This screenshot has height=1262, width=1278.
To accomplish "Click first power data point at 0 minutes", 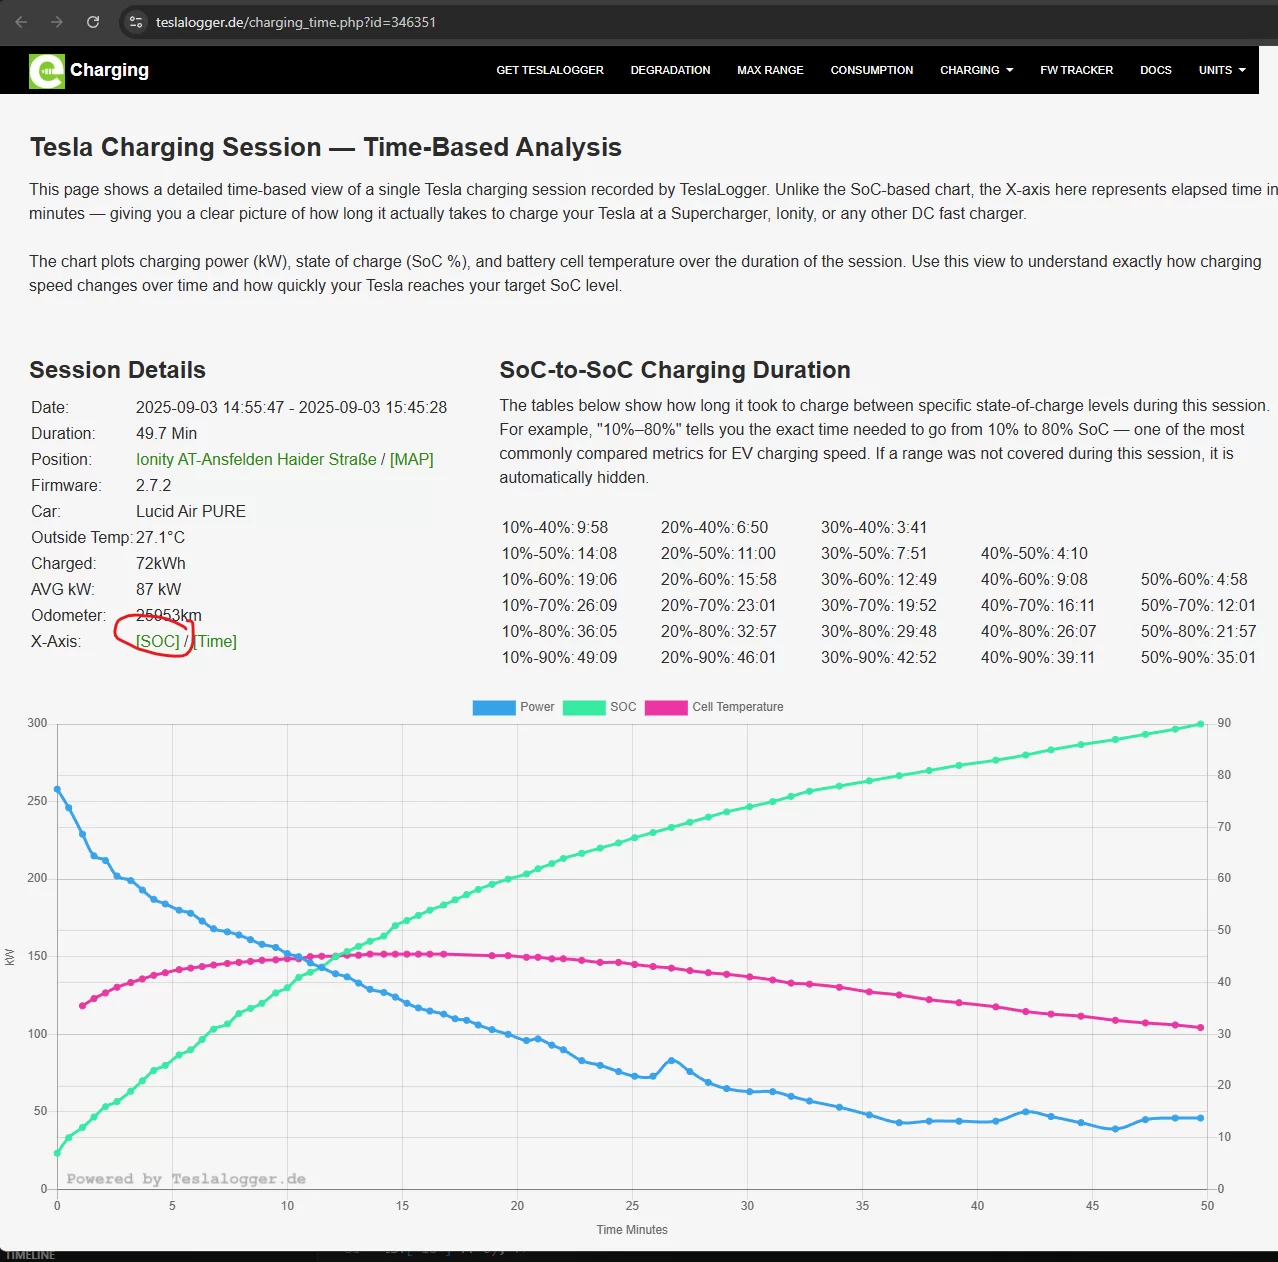I will point(57,789).
